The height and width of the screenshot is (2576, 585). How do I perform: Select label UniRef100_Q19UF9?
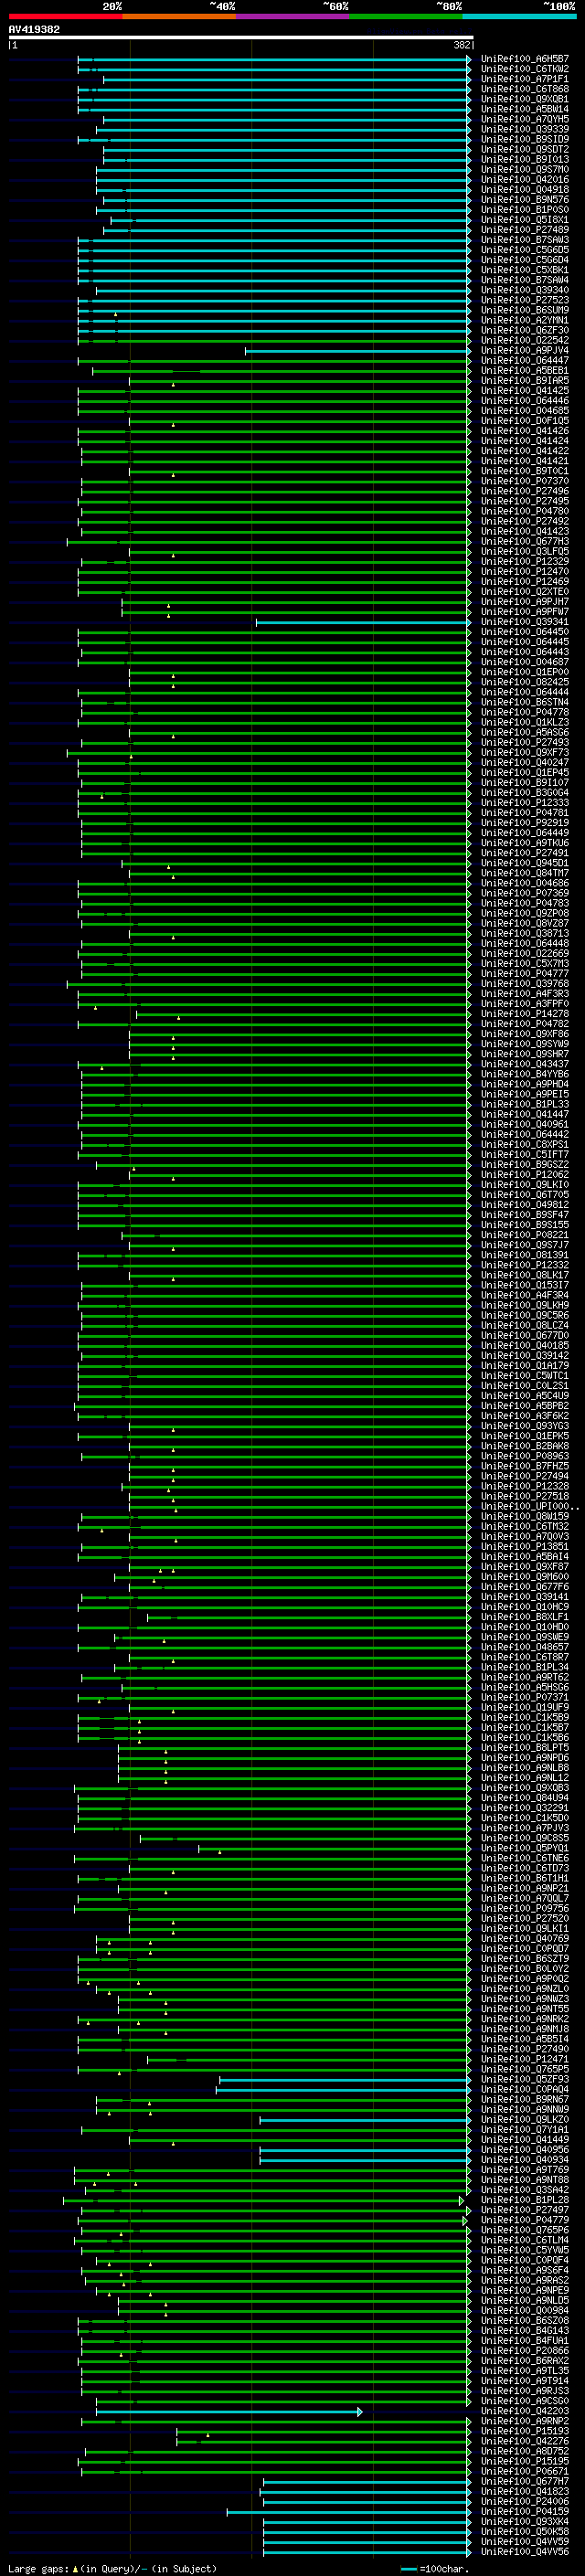[524, 1708]
